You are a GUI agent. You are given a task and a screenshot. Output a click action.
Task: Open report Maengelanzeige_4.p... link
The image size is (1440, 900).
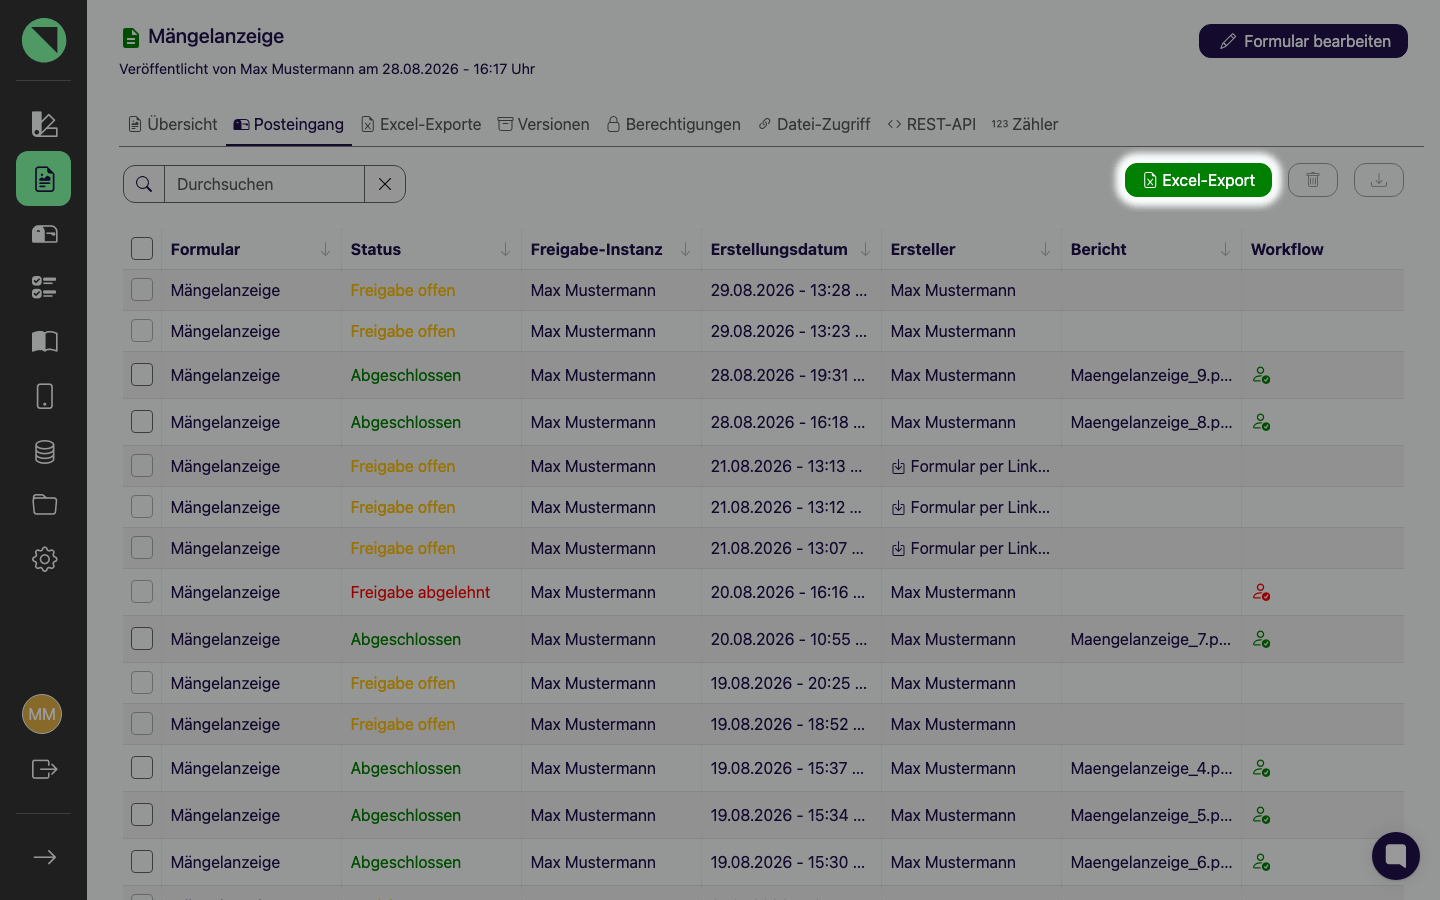(1151, 768)
